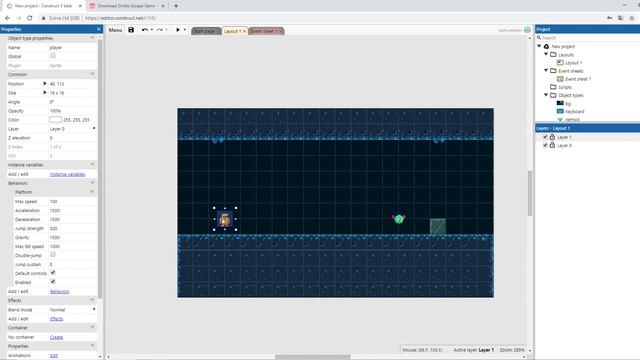The height and width of the screenshot is (360, 640).
Task: Click the Event sheets folder icon
Action: tap(553, 71)
